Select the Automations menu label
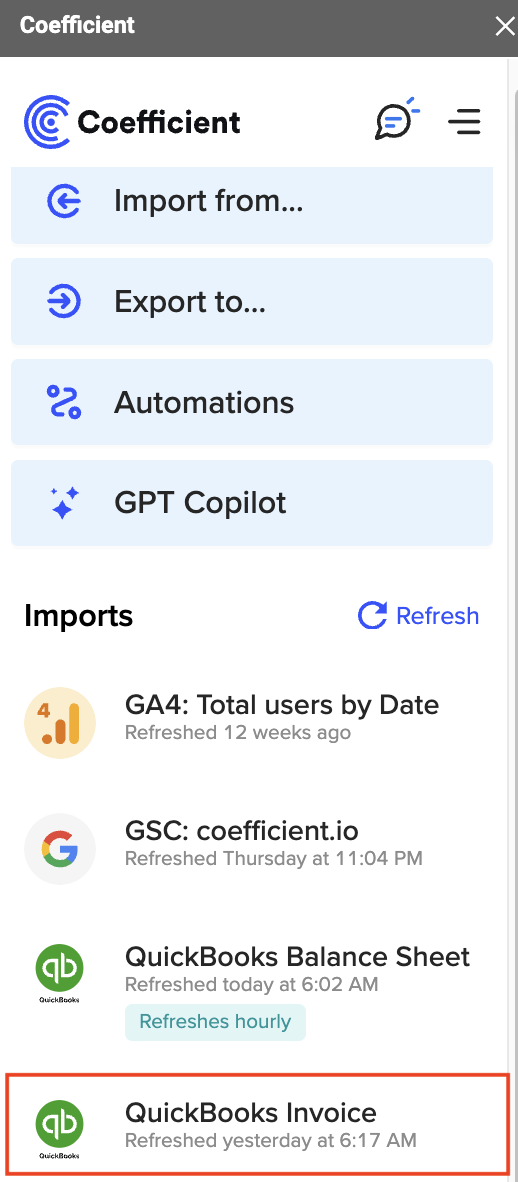 204,403
